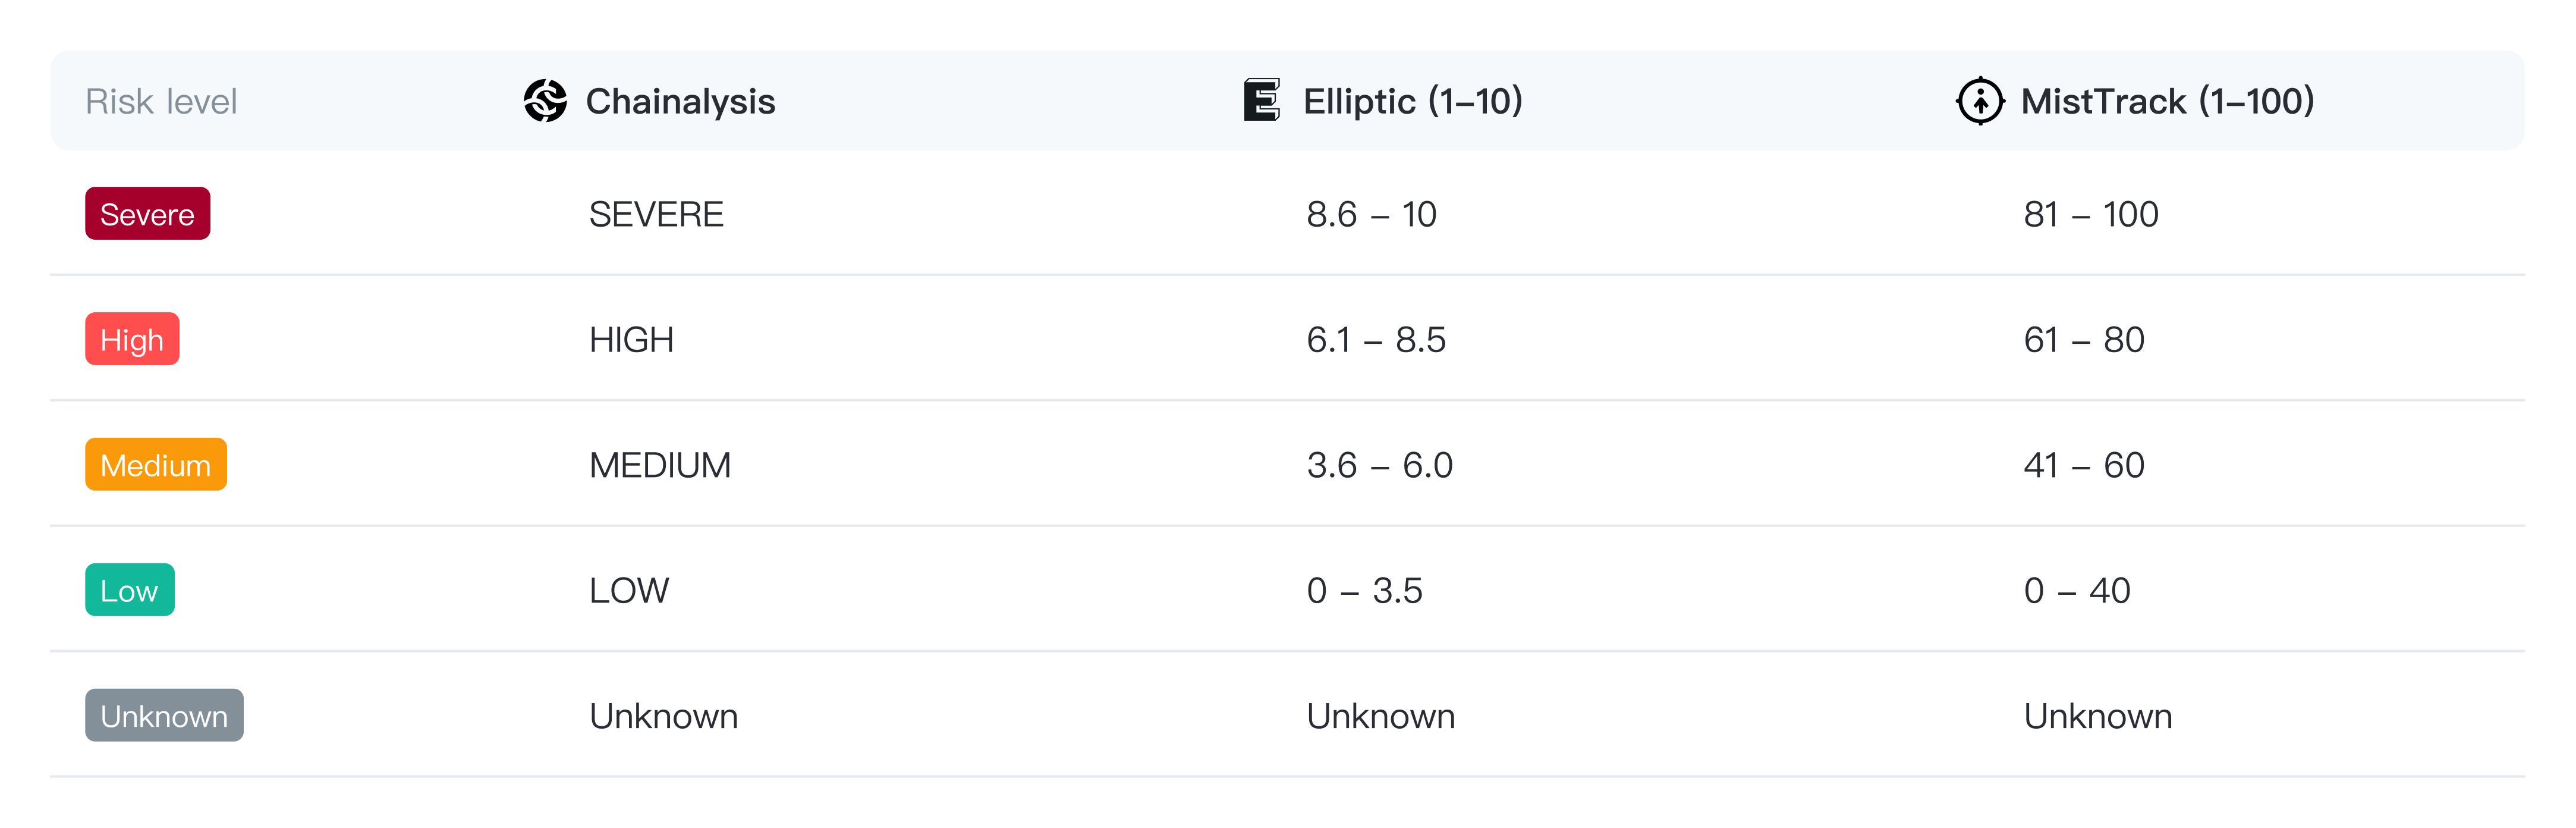Click the MistTrack logo icon
Image resolution: width=2576 pixels, height=828 pixels.
(x=1979, y=101)
